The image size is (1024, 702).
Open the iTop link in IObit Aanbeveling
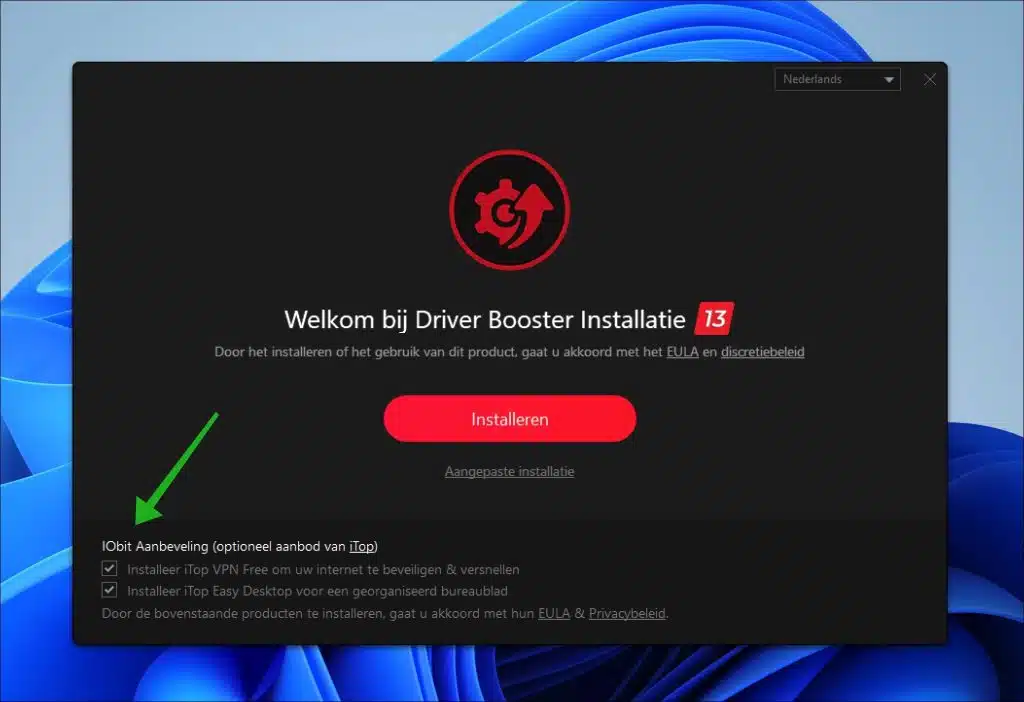point(362,547)
